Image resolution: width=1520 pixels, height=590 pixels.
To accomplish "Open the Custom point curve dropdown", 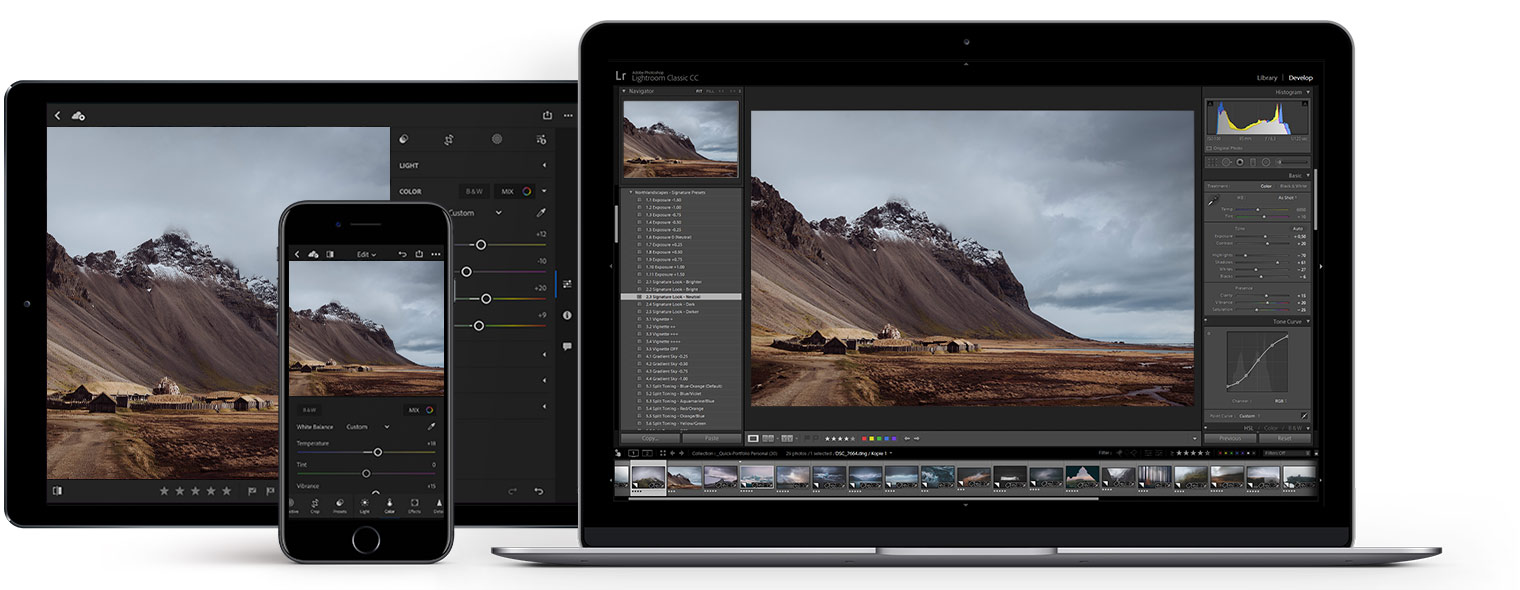I will pyautogui.click(x=1248, y=416).
